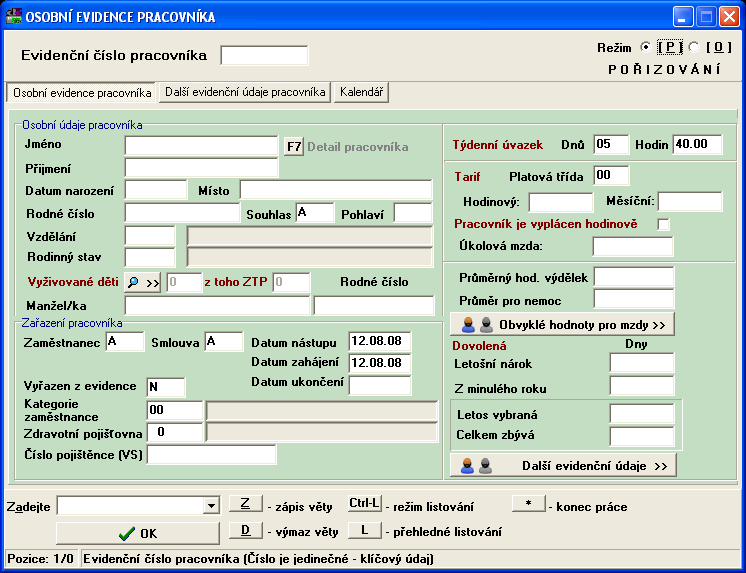Click the L přehledné listování button
Image resolution: width=746 pixels, height=573 pixels.
(x=365, y=531)
